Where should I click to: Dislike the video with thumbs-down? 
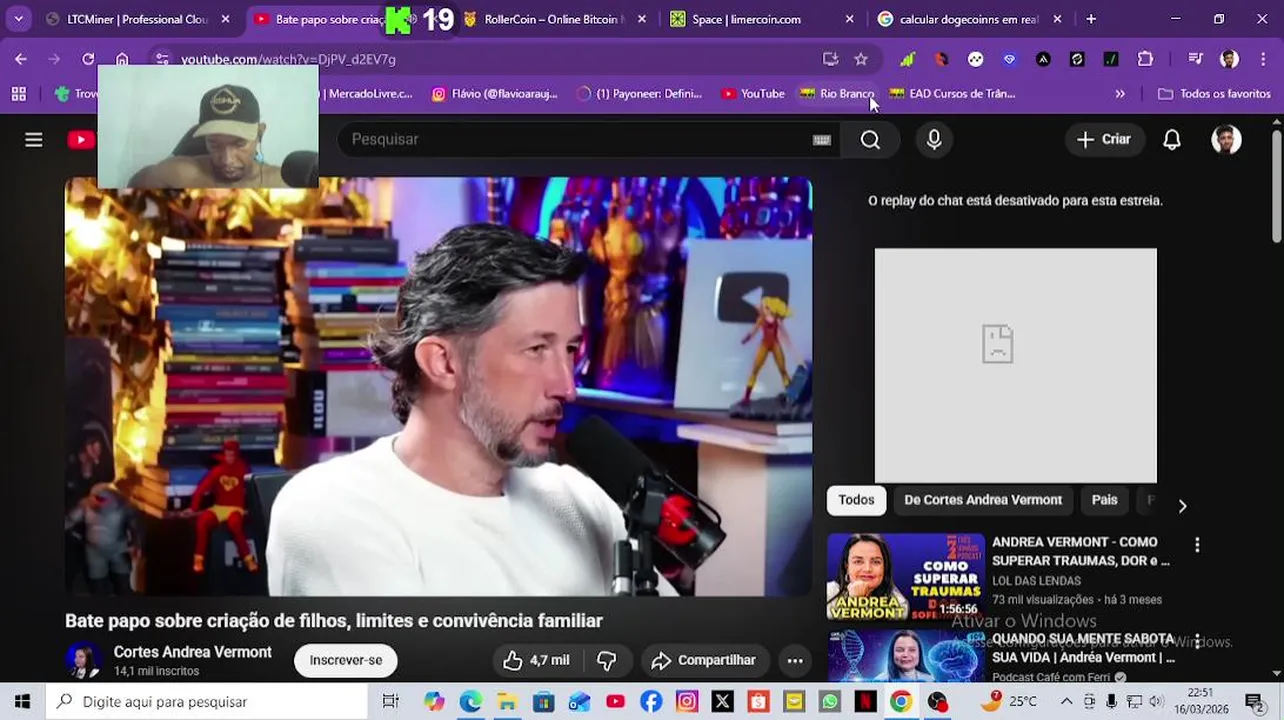(607, 660)
